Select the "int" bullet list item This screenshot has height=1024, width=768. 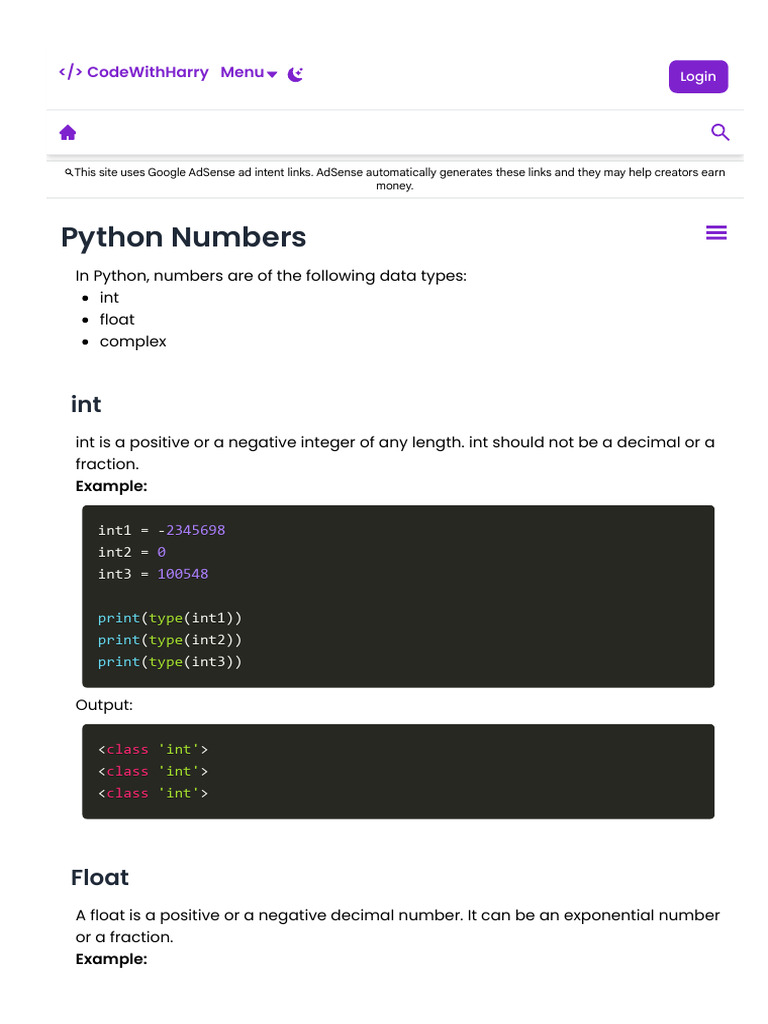[x=109, y=298]
